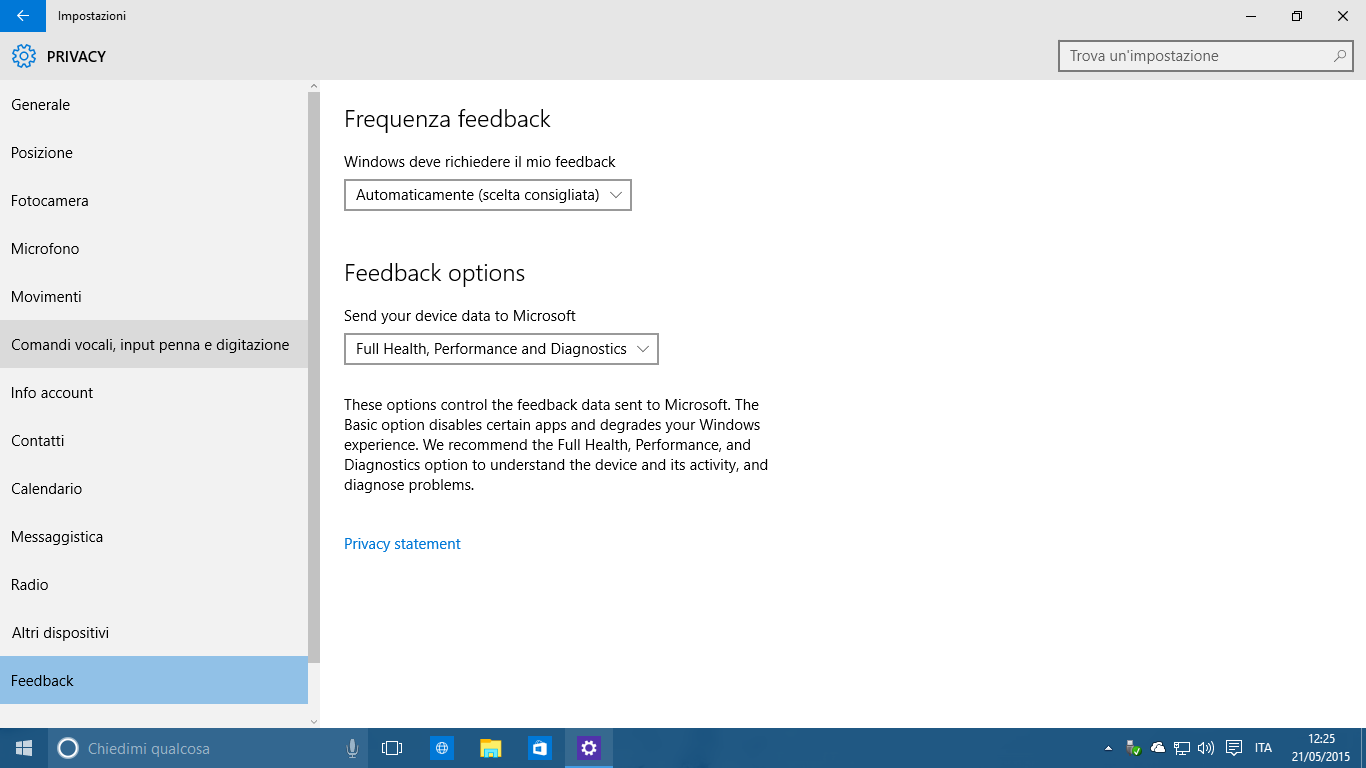Close the Impostazioni window

click(x=1343, y=16)
